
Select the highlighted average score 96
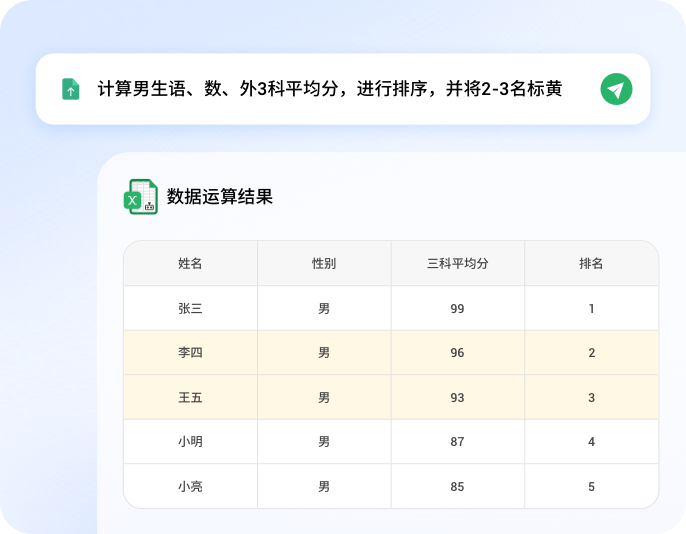tap(457, 353)
